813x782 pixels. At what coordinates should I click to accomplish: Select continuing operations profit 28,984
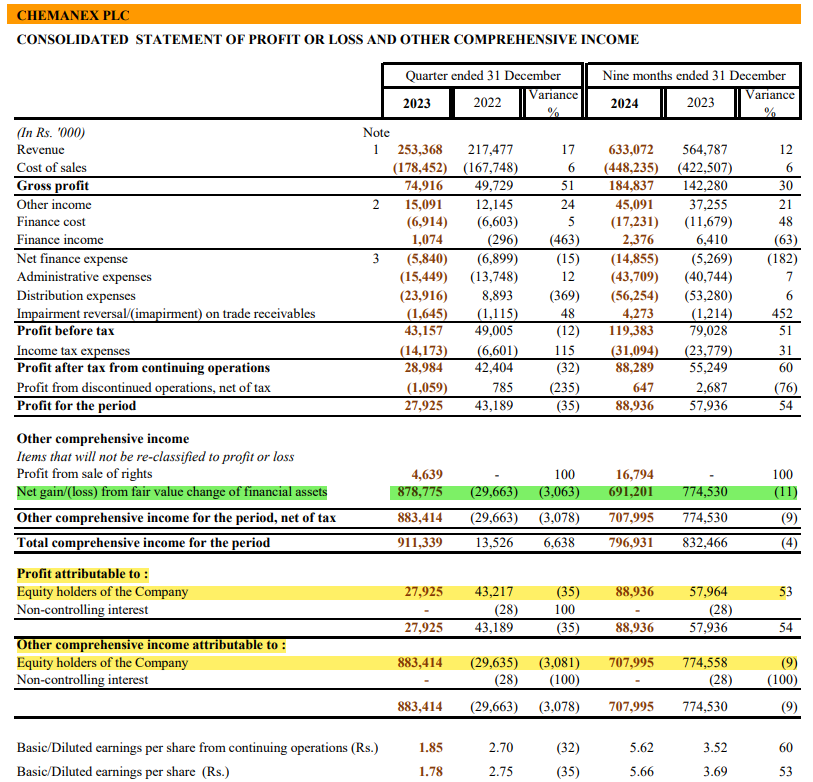click(x=424, y=368)
